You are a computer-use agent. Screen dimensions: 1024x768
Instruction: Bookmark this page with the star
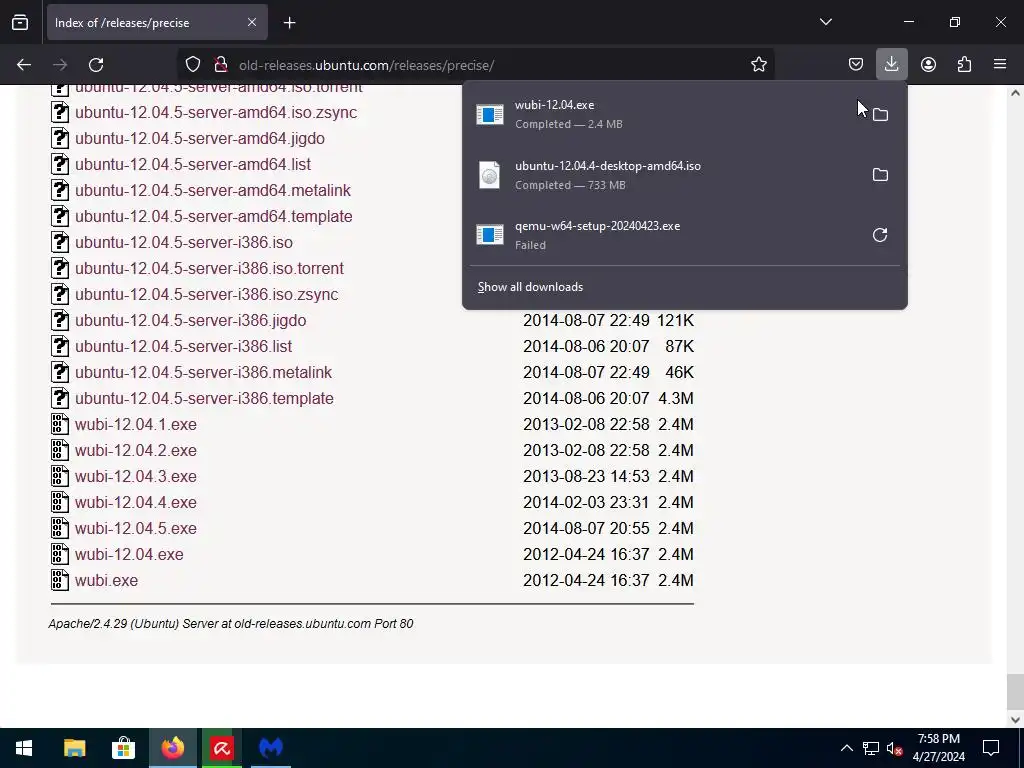click(758, 65)
